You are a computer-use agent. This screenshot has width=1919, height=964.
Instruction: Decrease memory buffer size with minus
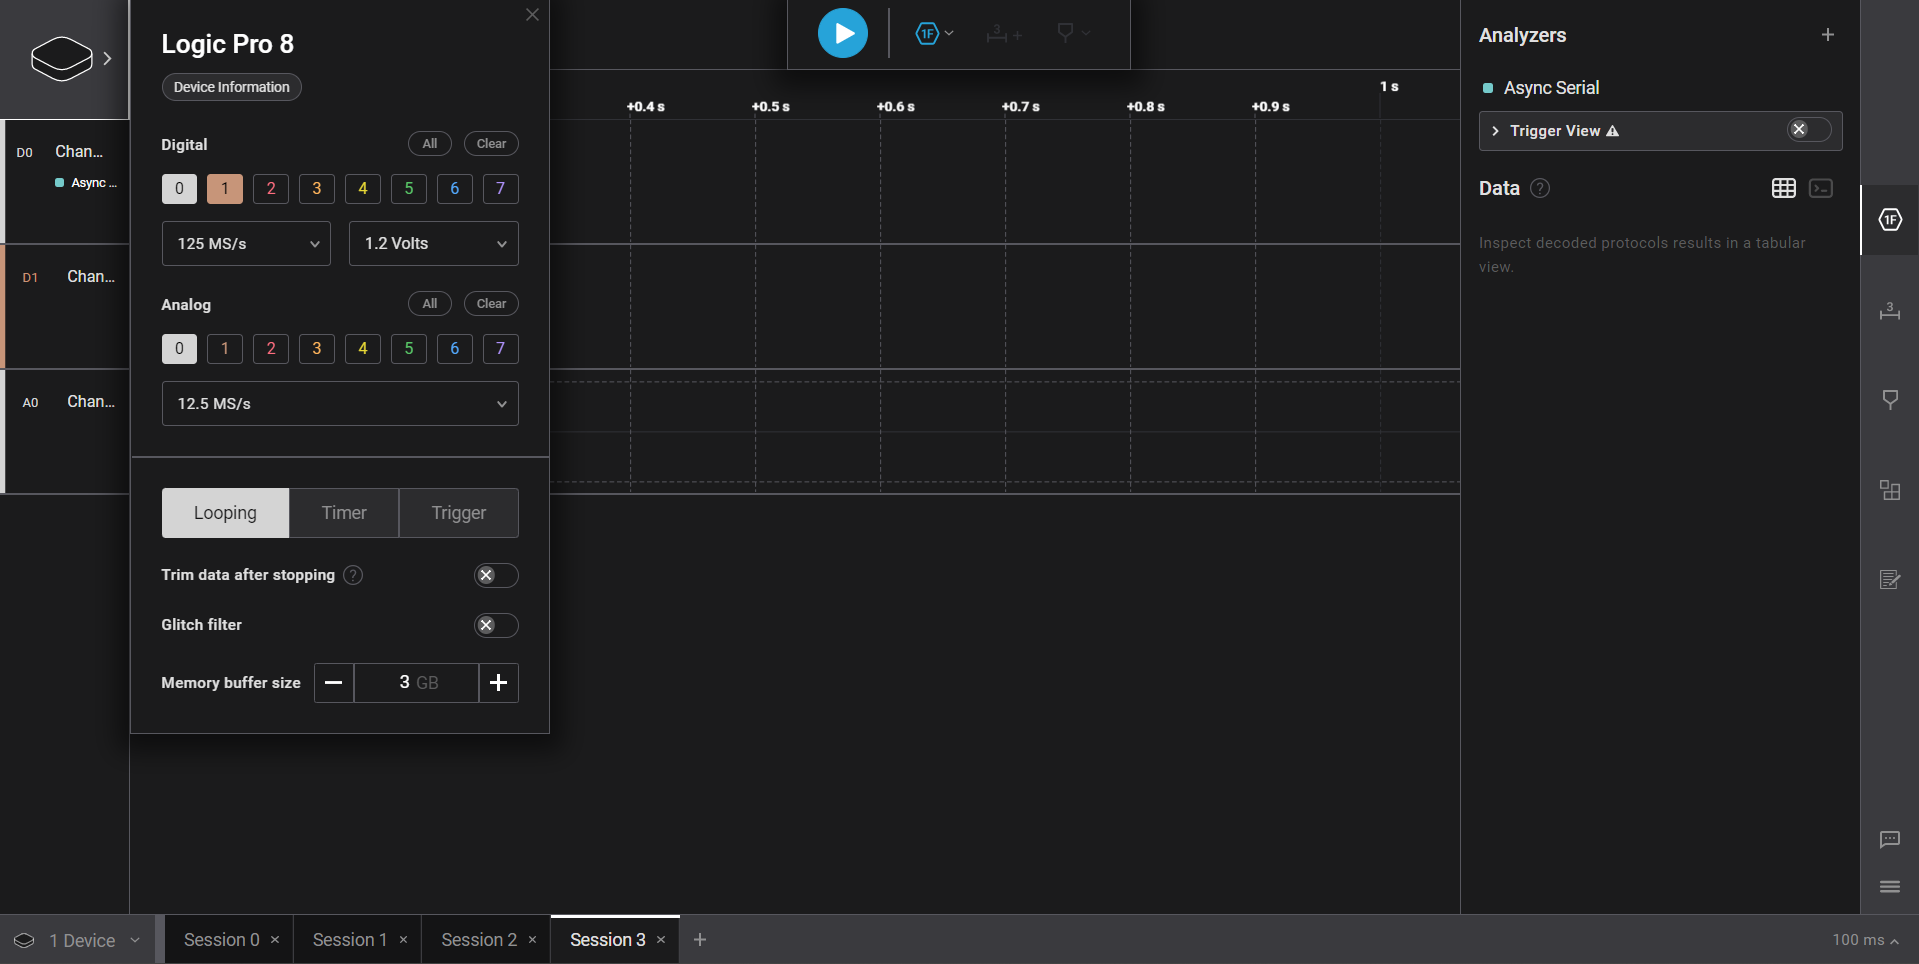[334, 683]
